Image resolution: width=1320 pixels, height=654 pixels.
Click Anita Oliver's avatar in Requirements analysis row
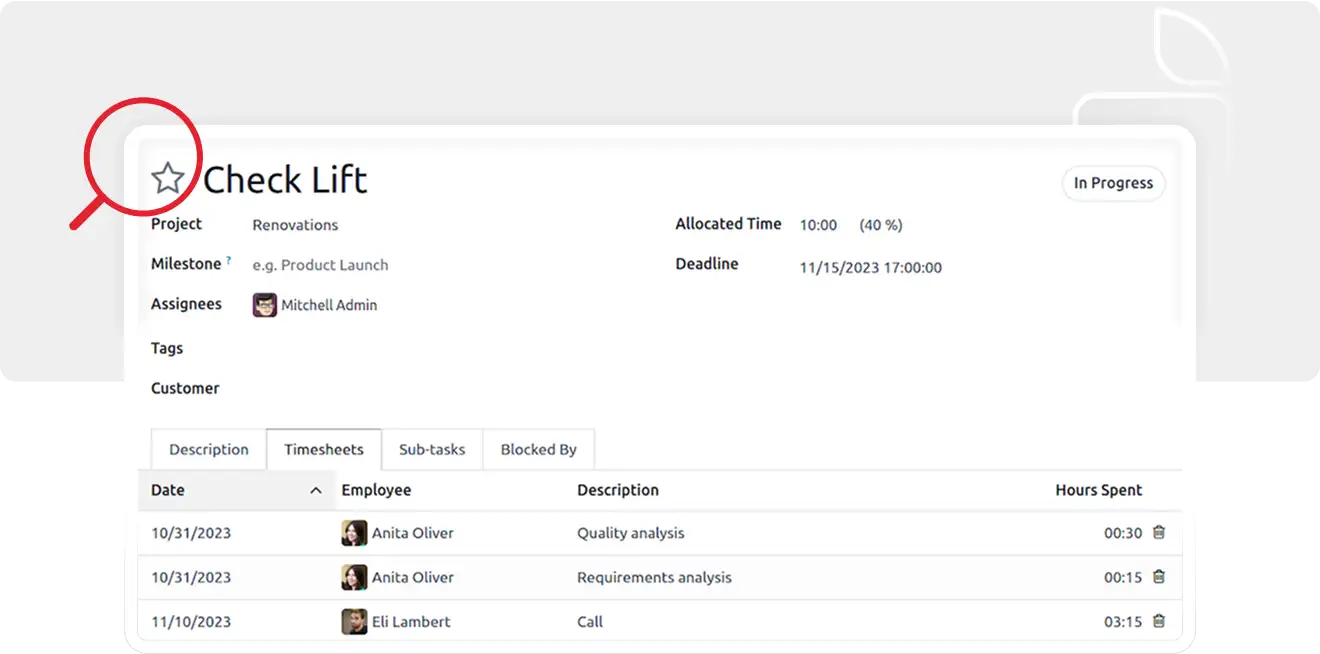coord(354,577)
